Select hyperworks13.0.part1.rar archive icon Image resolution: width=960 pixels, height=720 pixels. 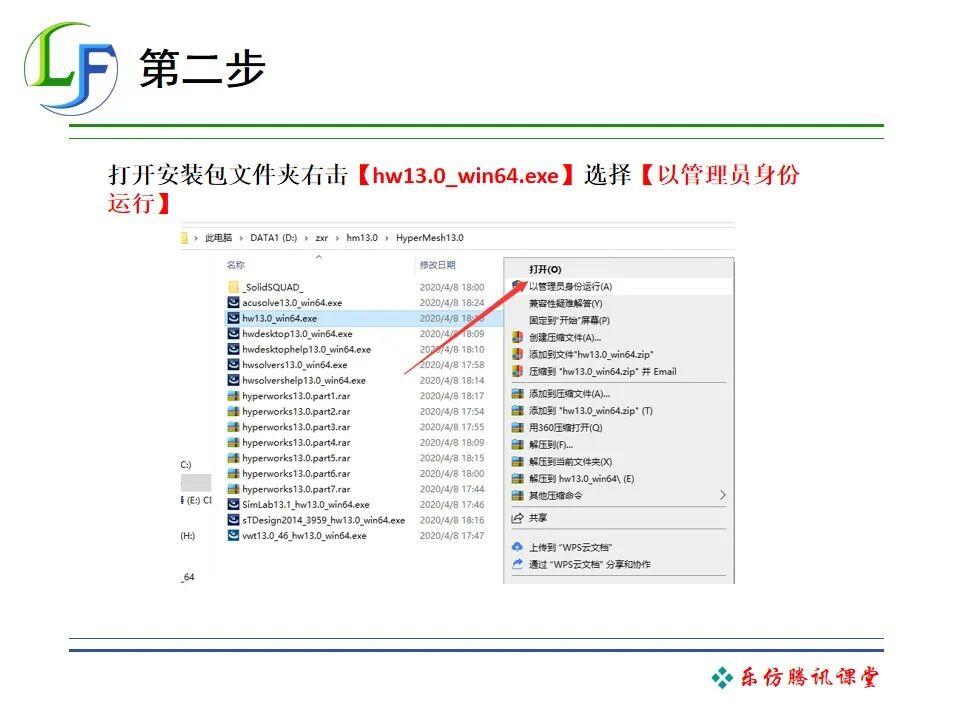pos(233,396)
